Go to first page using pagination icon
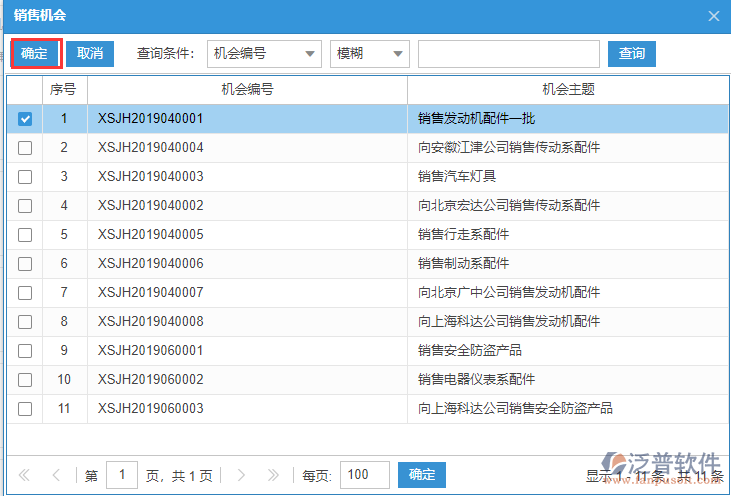This screenshot has height=496, width=731. coord(25,475)
